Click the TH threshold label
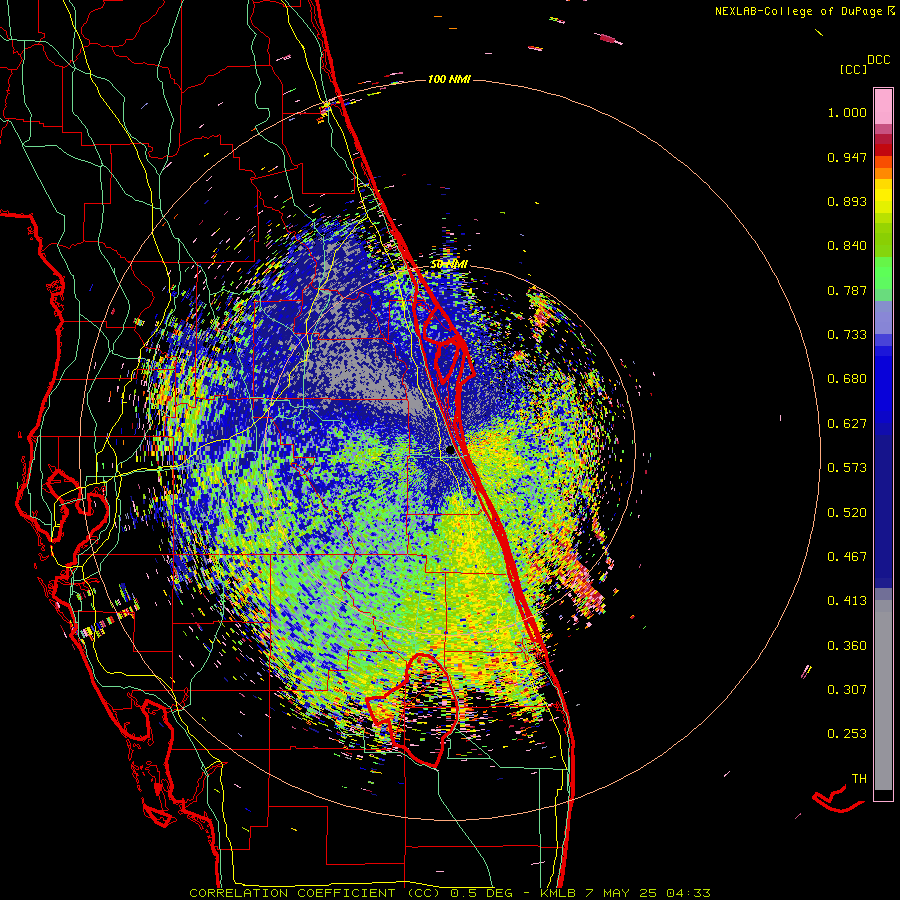 859,779
